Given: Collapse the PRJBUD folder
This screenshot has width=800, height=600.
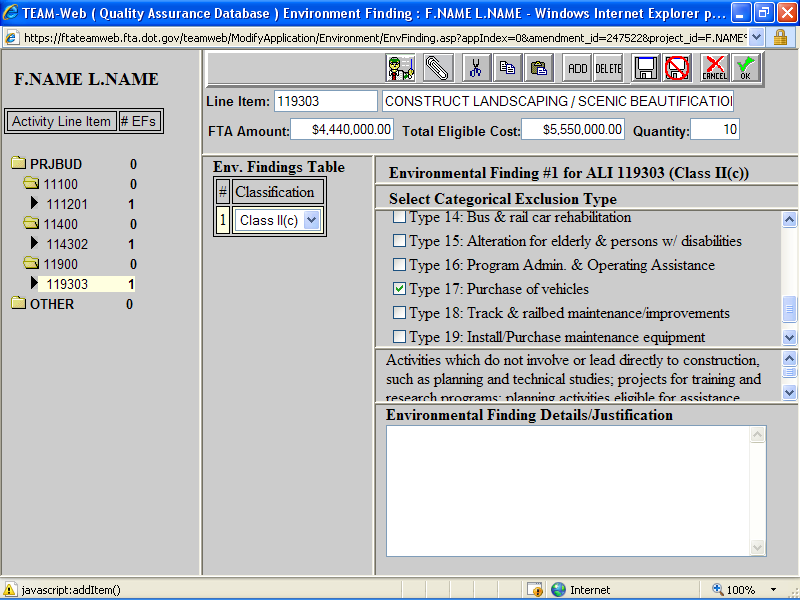Looking at the screenshot, I should pyautogui.click(x=18, y=164).
